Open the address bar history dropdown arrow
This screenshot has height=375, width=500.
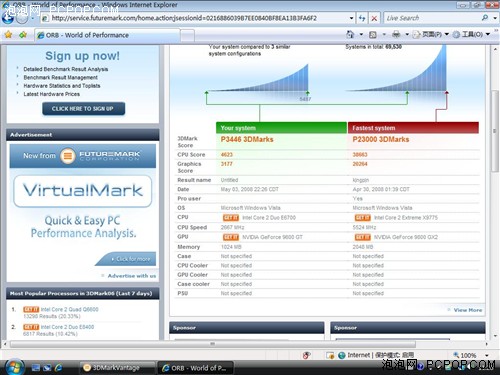(351, 18)
